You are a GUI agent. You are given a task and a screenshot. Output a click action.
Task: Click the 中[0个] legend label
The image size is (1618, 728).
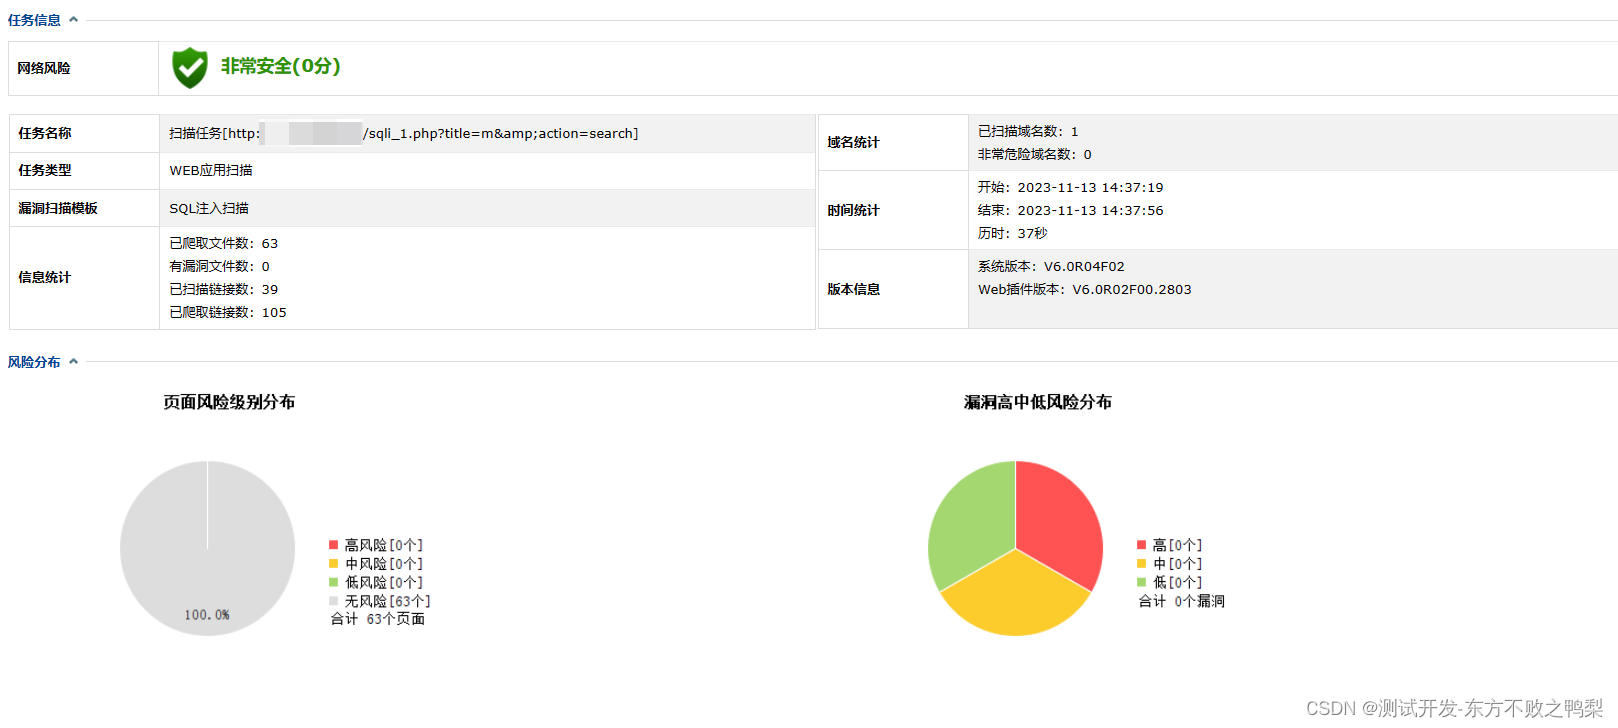pos(1177,564)
